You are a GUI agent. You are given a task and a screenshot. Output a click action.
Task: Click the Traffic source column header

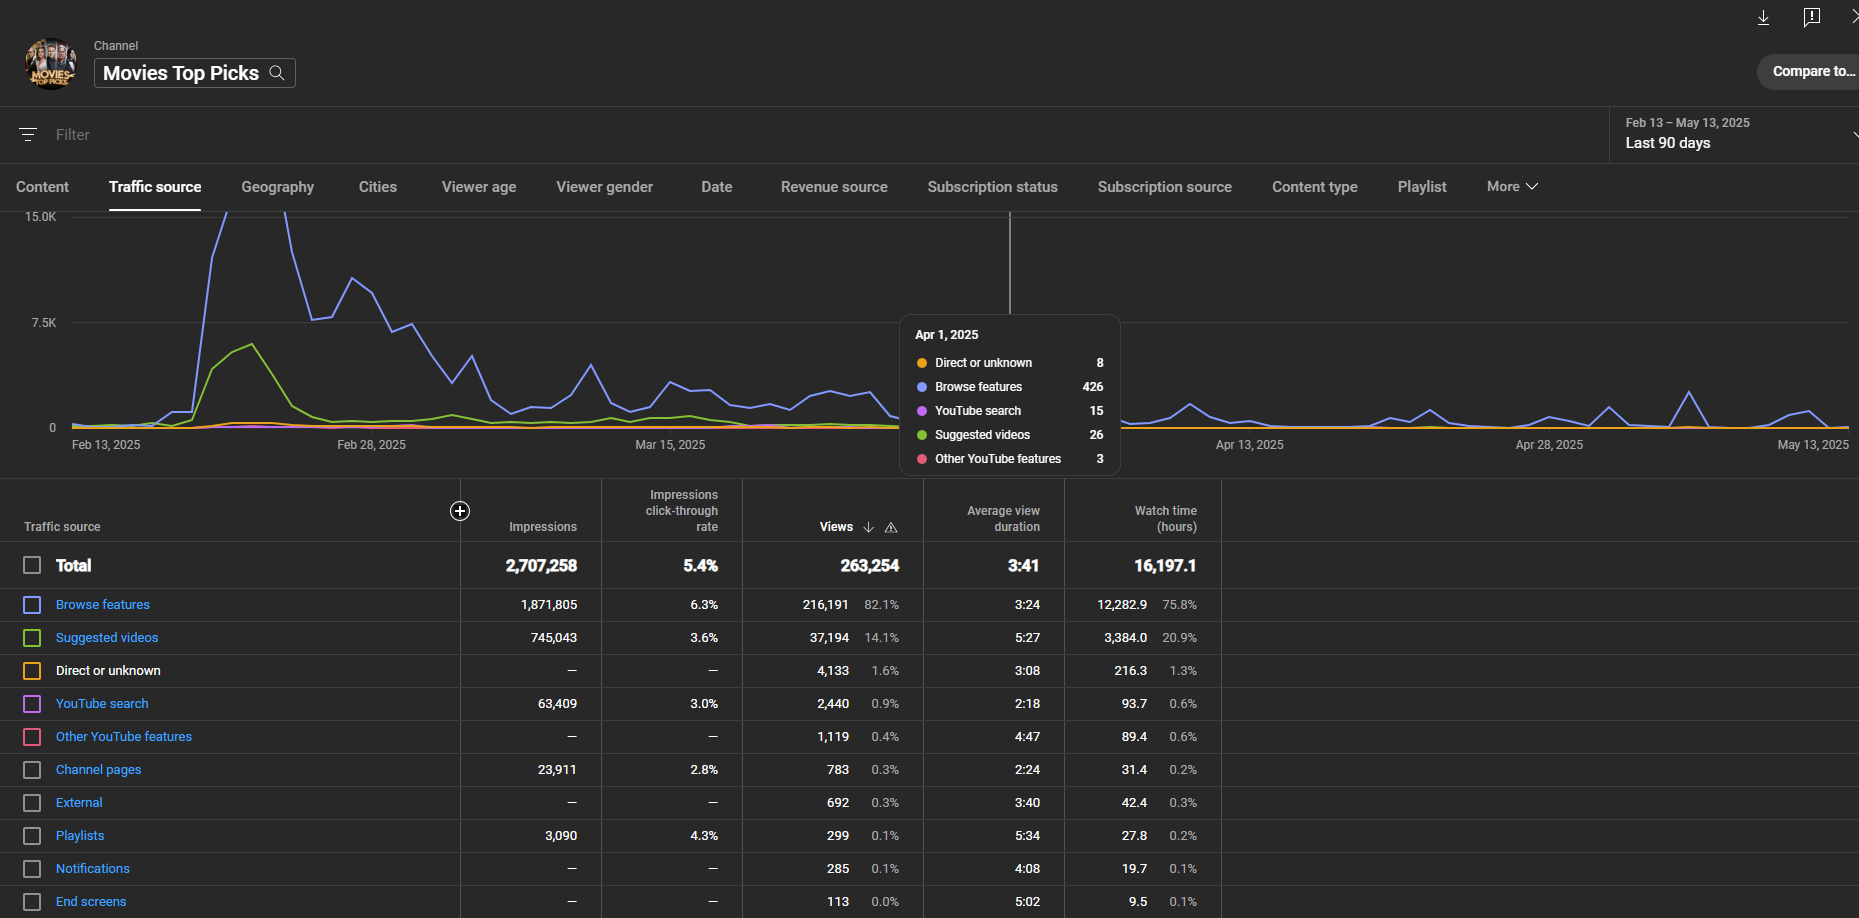(62, 527)
